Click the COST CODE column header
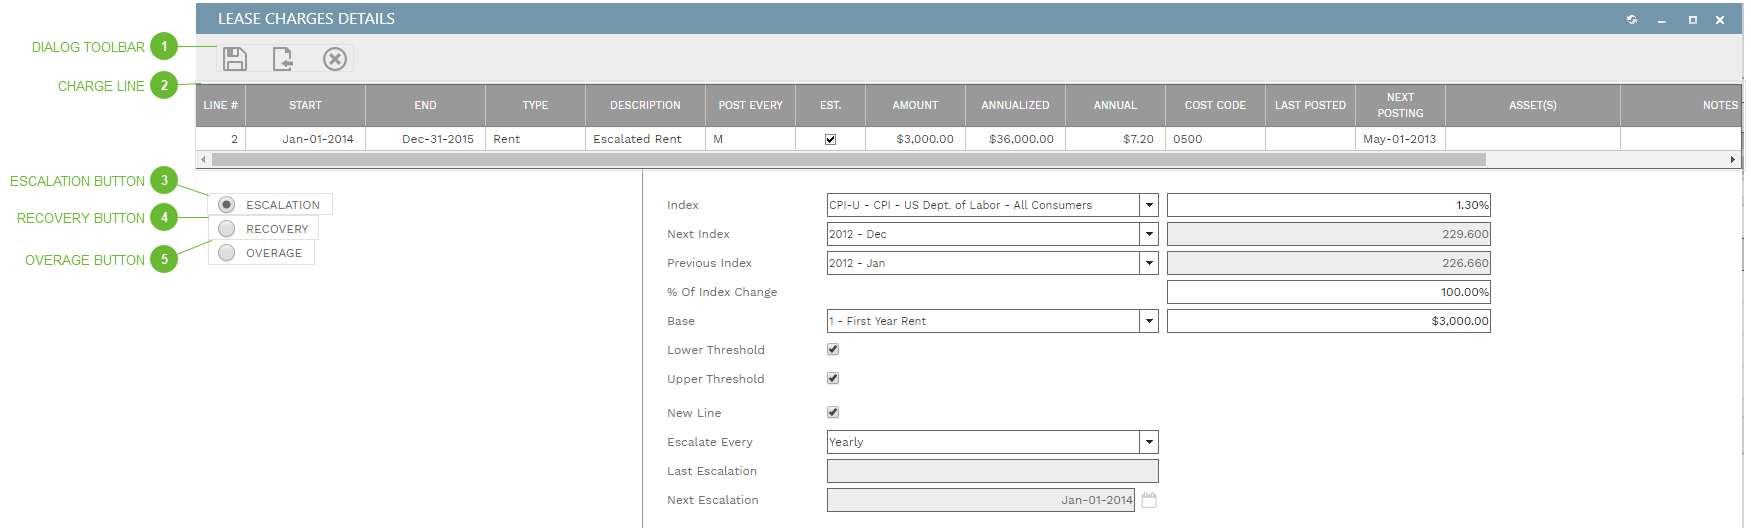The width and height of the screenshot is (1751, 531). tap(1215, 105)
